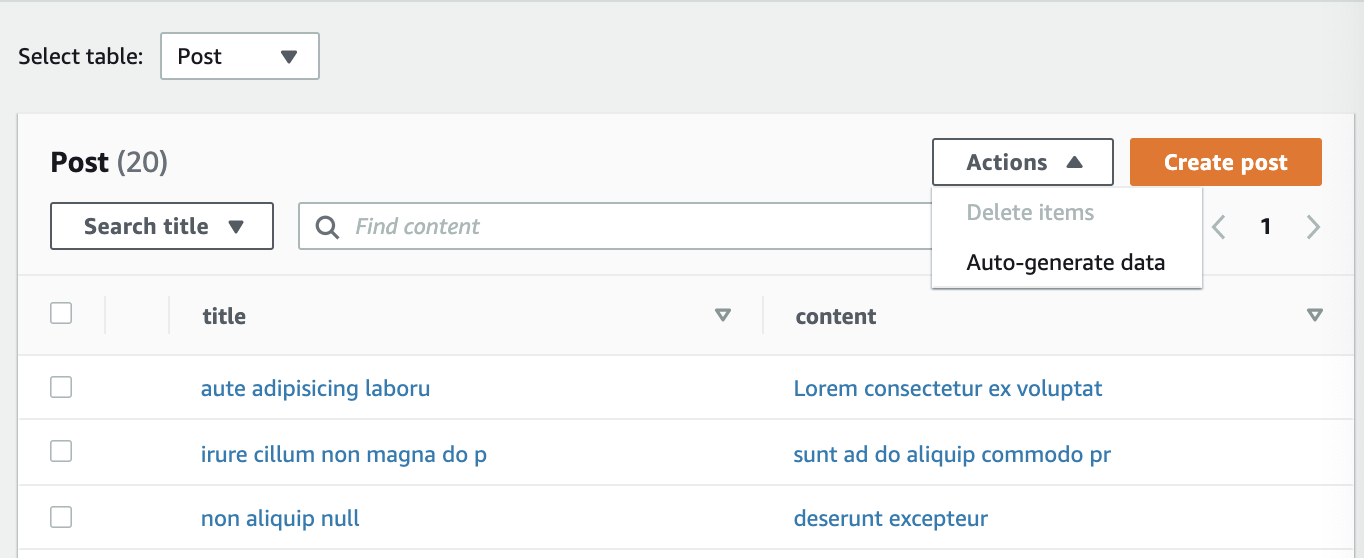
Task: Go to the previous page arrow
Action: point(1218,227)
